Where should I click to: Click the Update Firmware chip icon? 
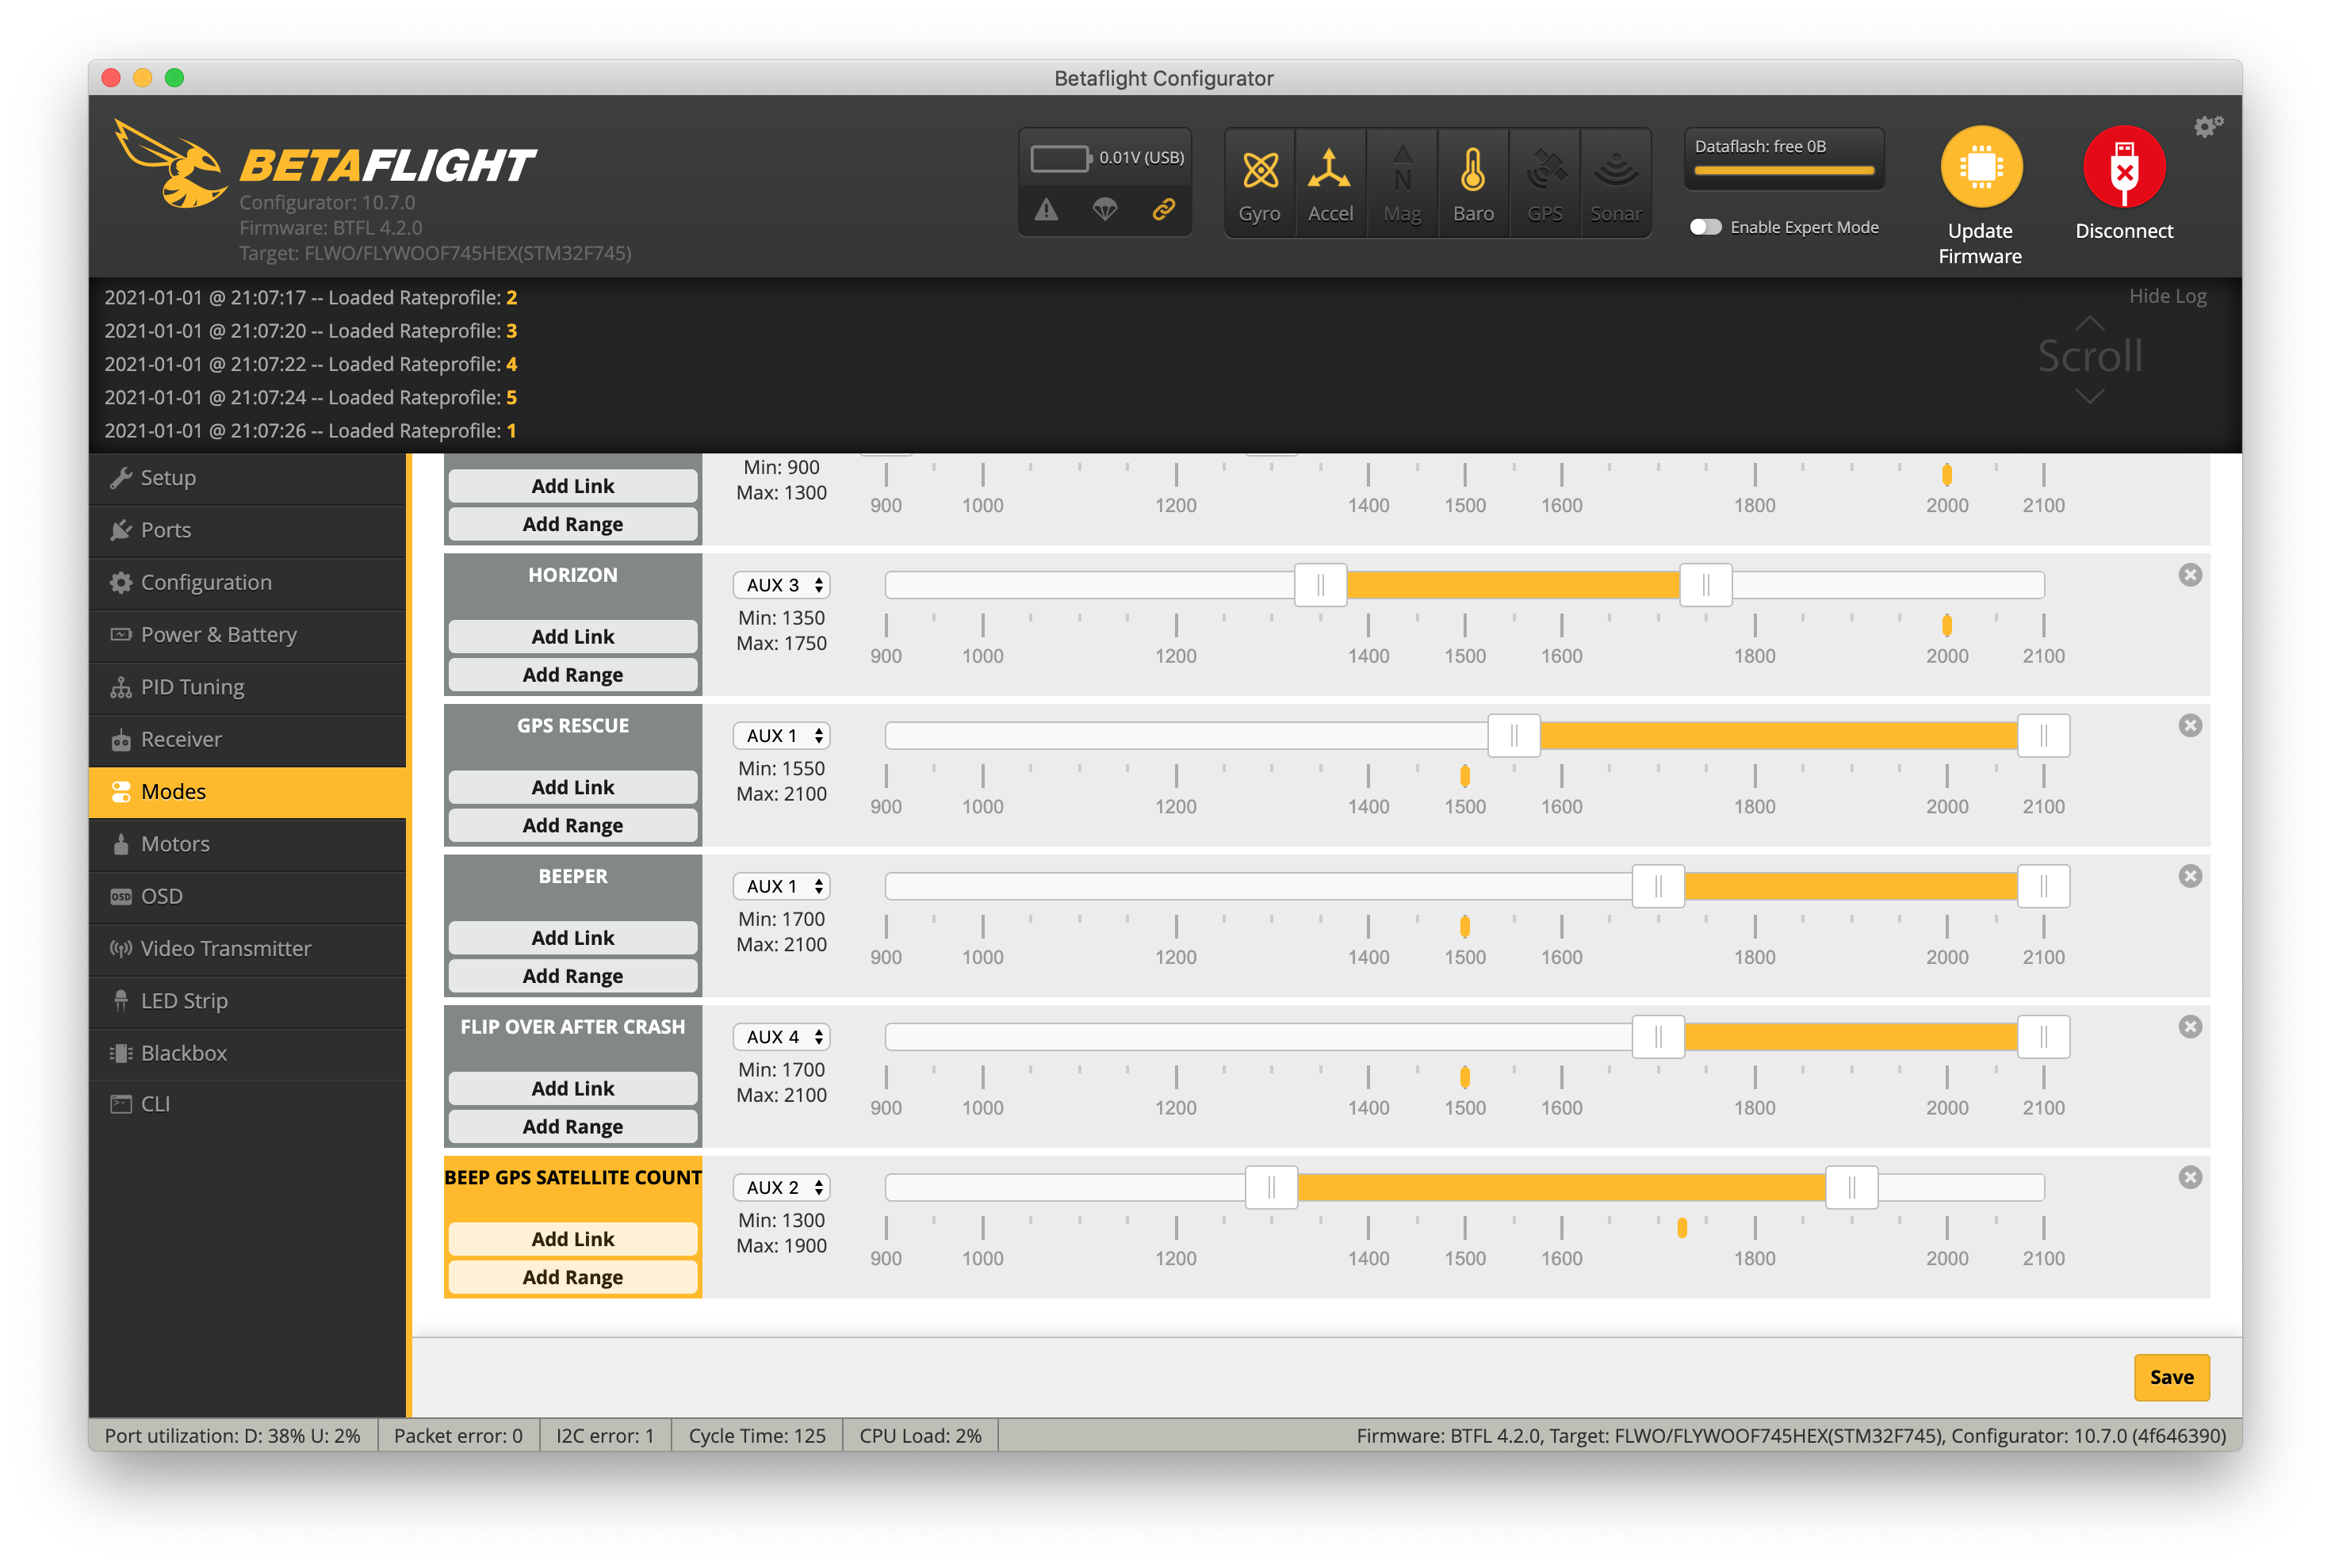tap(1981, 167)
